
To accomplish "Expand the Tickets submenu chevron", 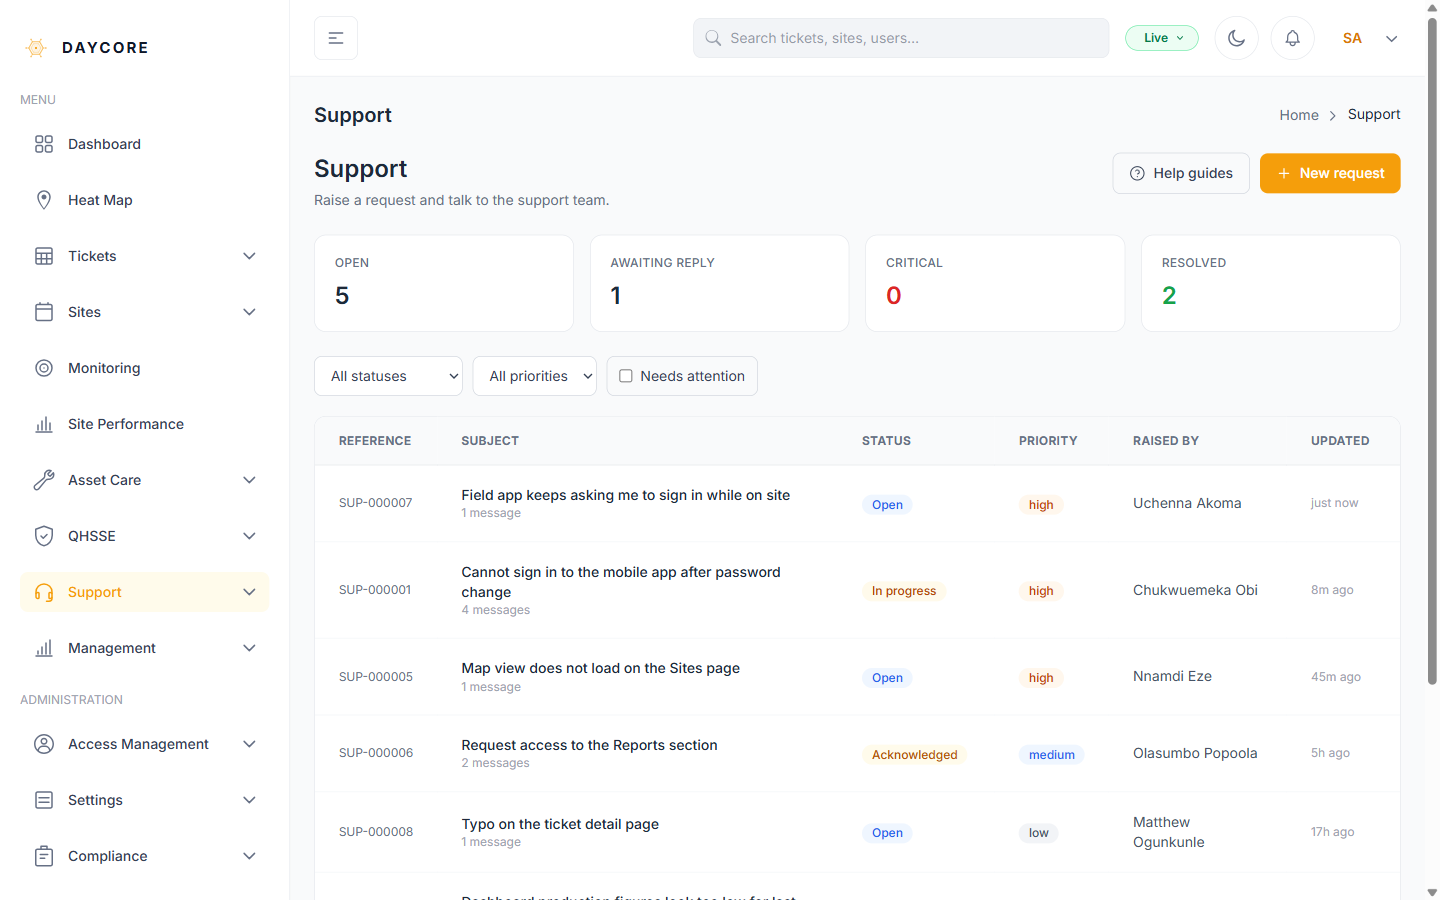I will coord(250,256).
